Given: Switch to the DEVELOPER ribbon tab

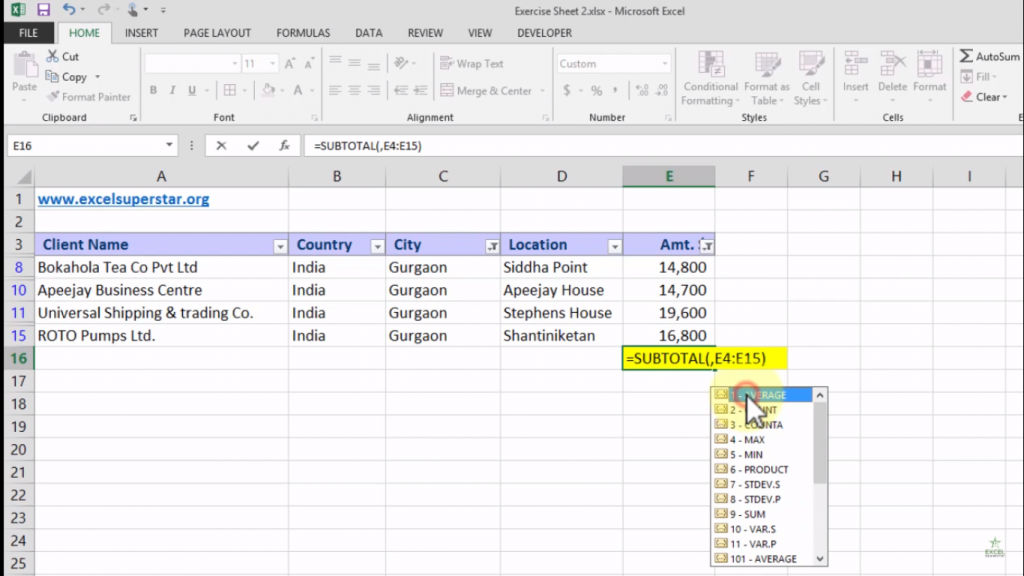Looking at the screenshot, I should coord(543,32).
